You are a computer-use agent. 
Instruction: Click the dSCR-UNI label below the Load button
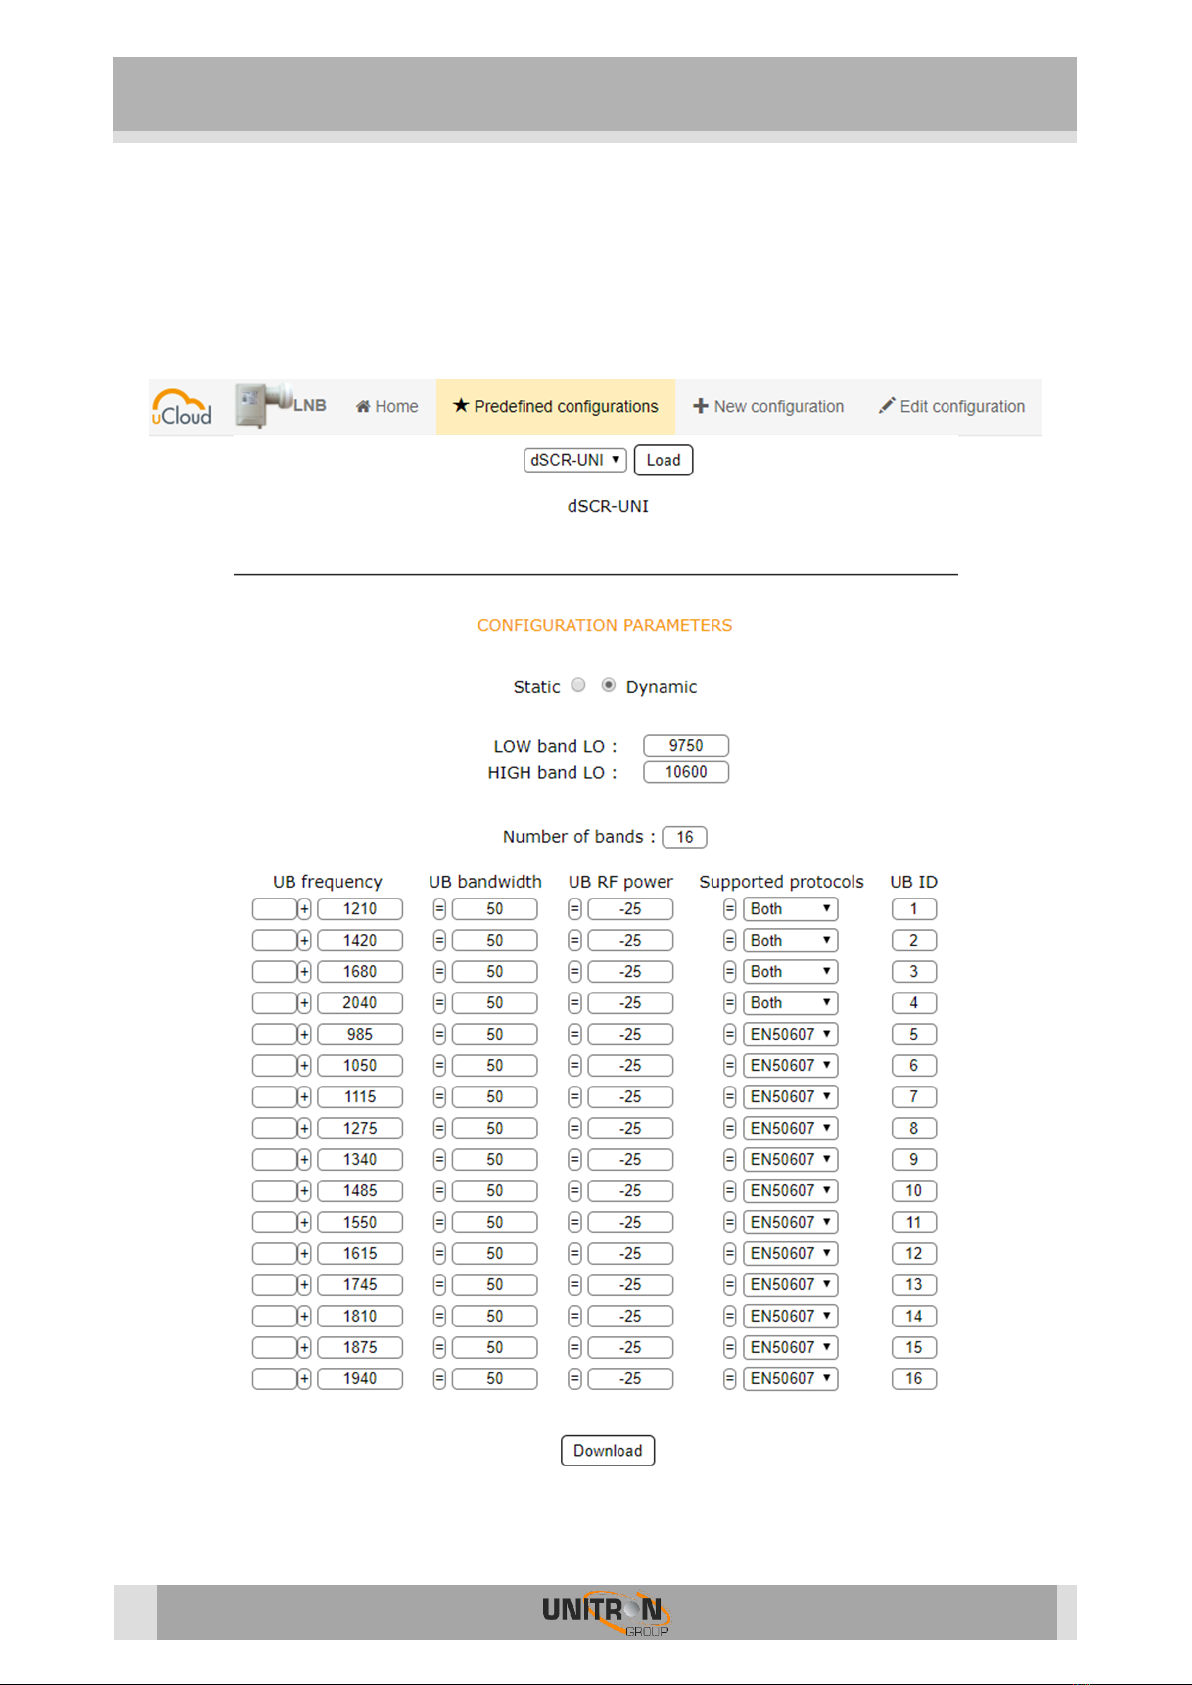click(x=608, y=507)
